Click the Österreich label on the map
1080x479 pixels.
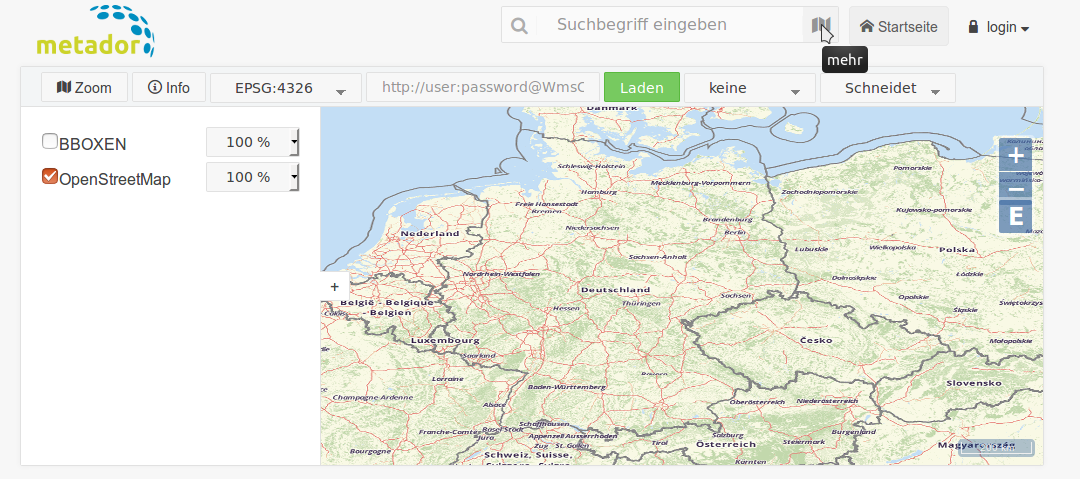(725, 444)
